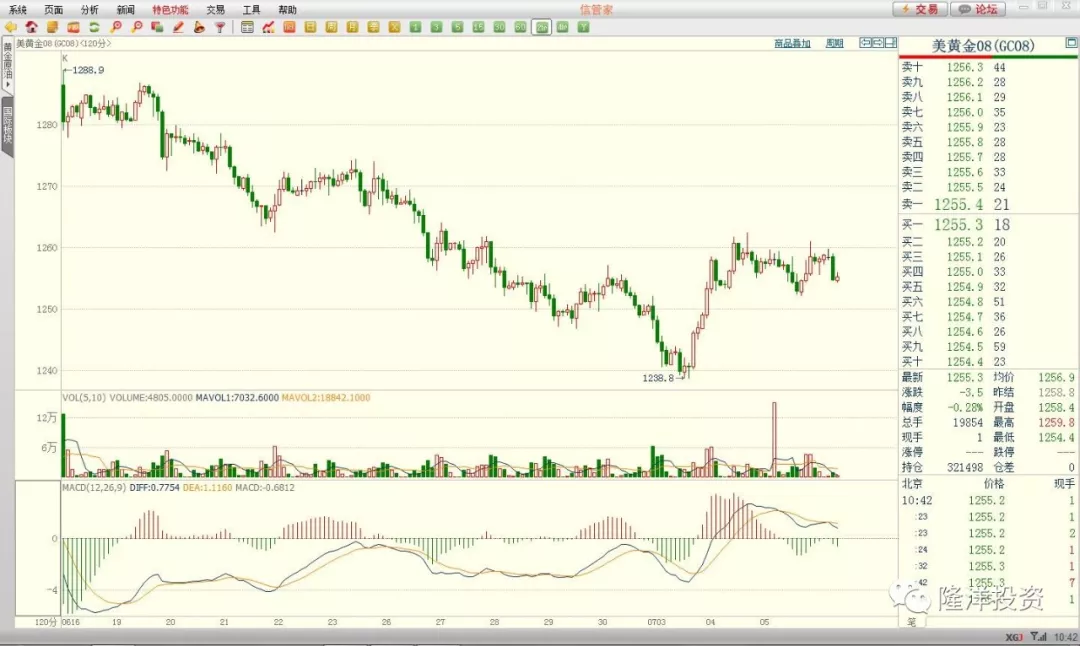Click the yellow stacked pages icon

tap(52, 27)
